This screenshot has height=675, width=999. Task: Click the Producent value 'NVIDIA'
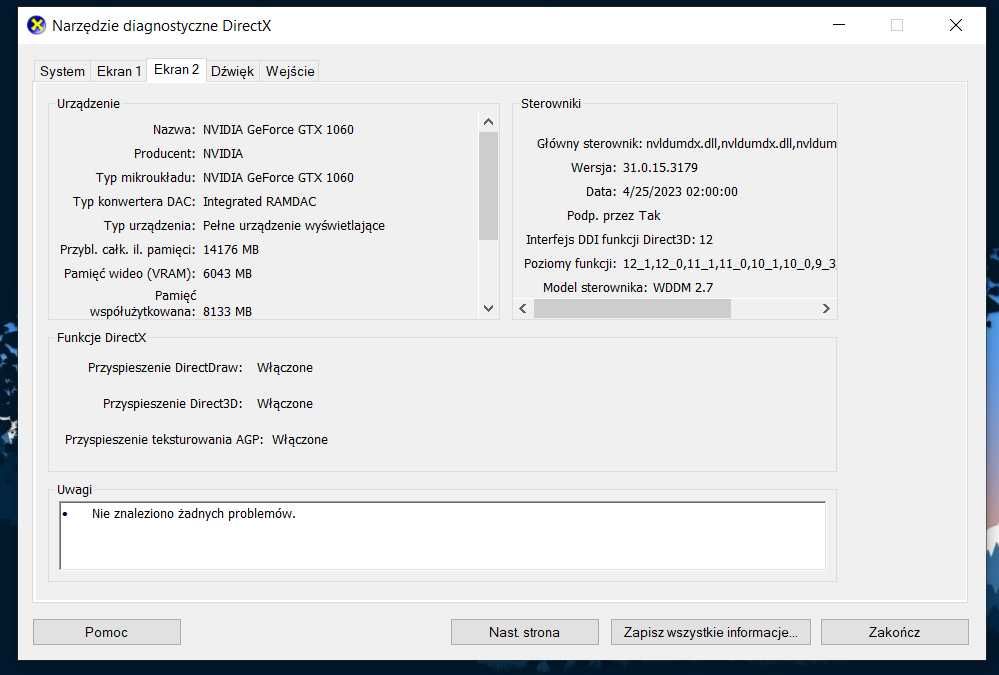point(223,154)
